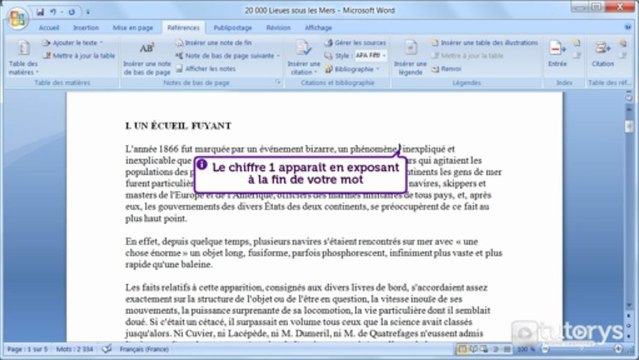The height and width of the screenshot is (360, 639).
Task: Select the Références tab
Action: tap(183, 28)
